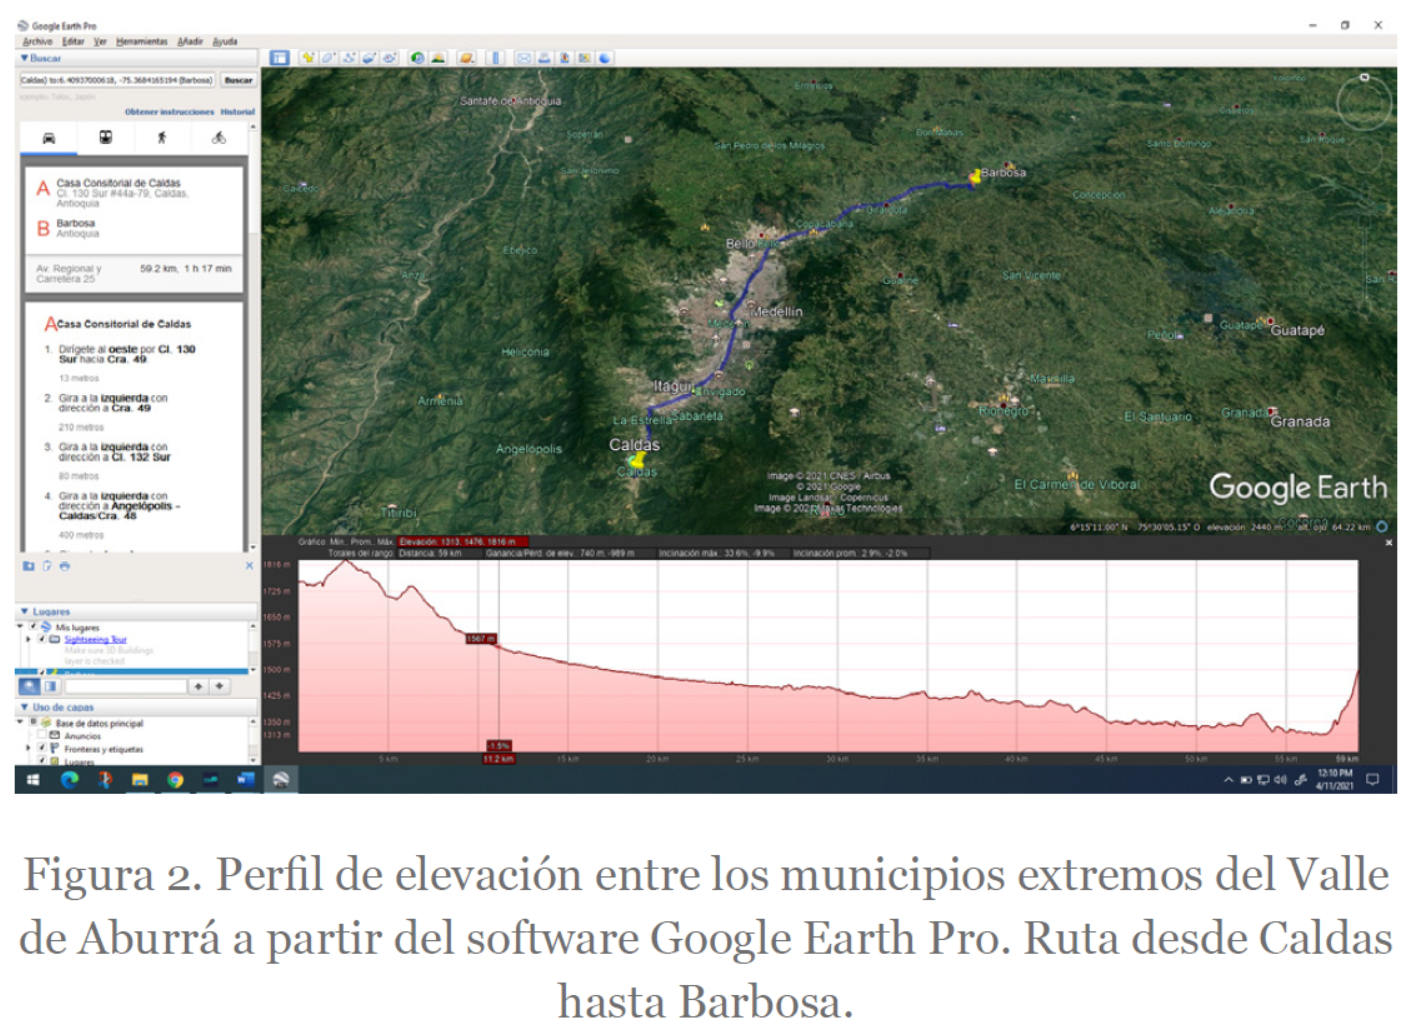This screenshot has width=1409, height=1034.
Task: Collapse the Buscar panel triangle
Action: [24, 58]
